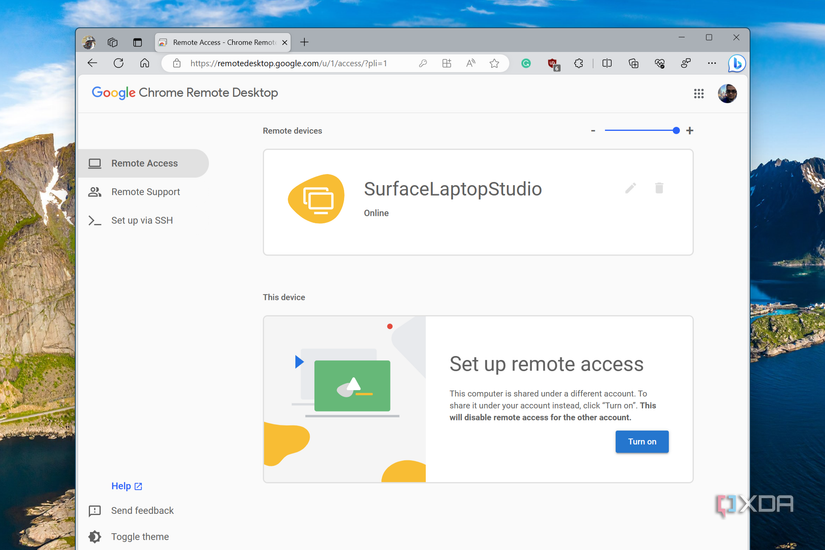The height and width of the screenshot is (550, 825).
Task: Open the Google account profile picture
Action: [x=727, y=93]
